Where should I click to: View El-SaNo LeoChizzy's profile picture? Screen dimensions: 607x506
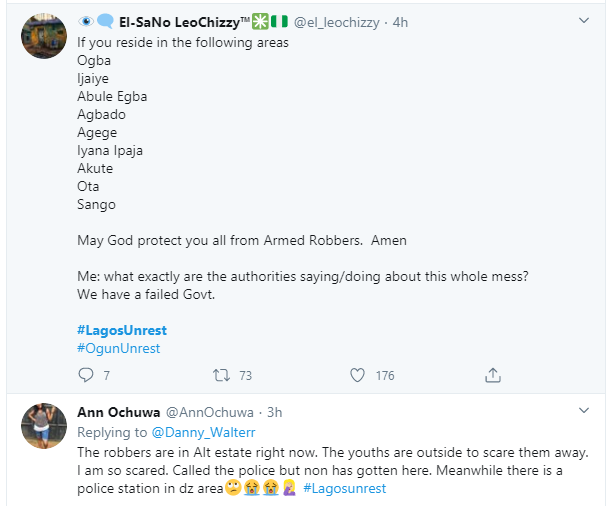tap(44, 38)
